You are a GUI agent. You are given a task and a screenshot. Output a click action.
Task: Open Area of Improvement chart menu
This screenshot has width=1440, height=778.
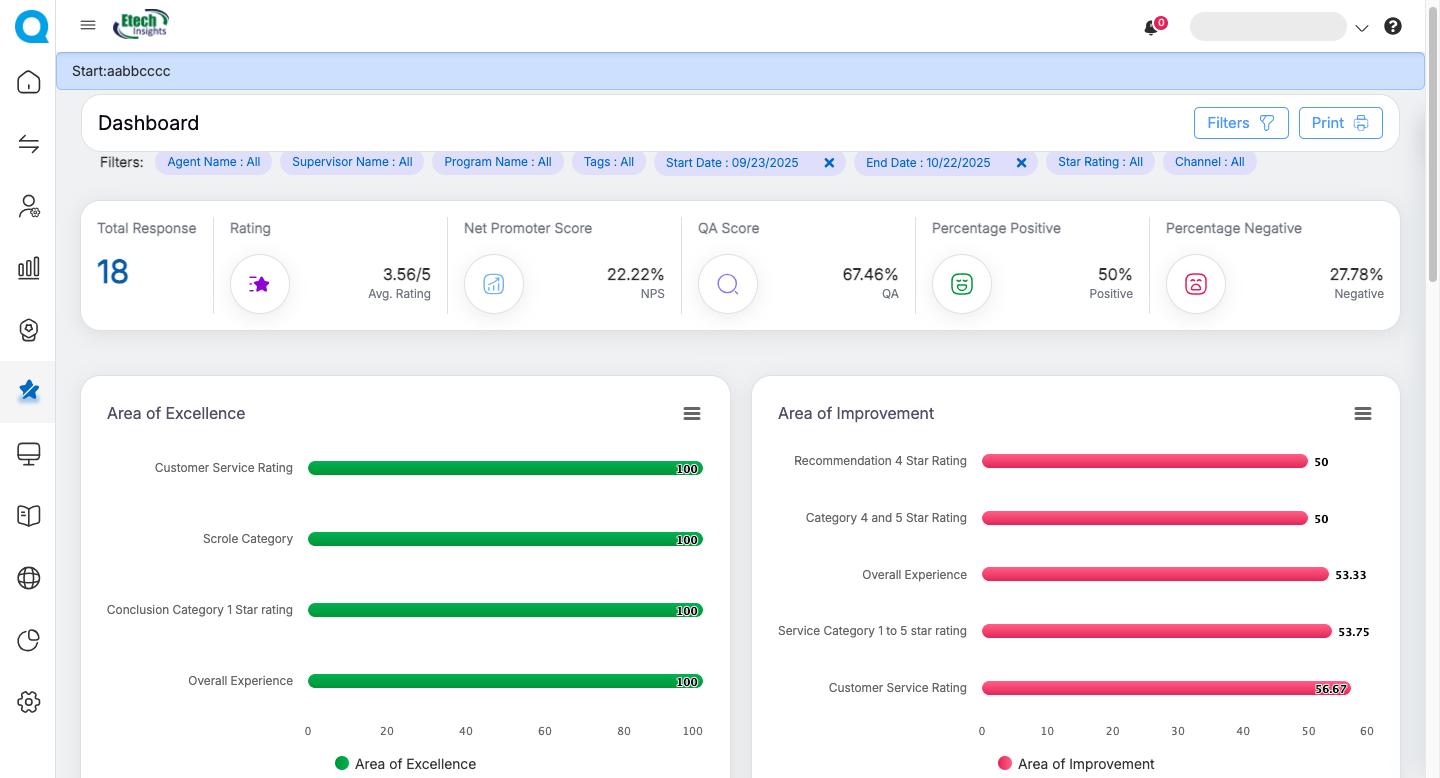[x=1362, y=414]
